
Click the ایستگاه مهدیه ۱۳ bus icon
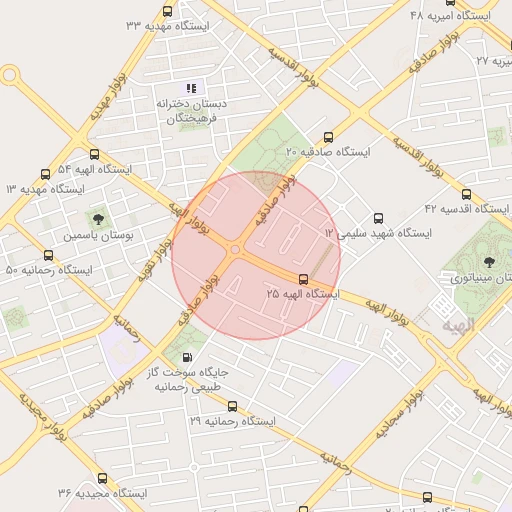pos(46,174)
